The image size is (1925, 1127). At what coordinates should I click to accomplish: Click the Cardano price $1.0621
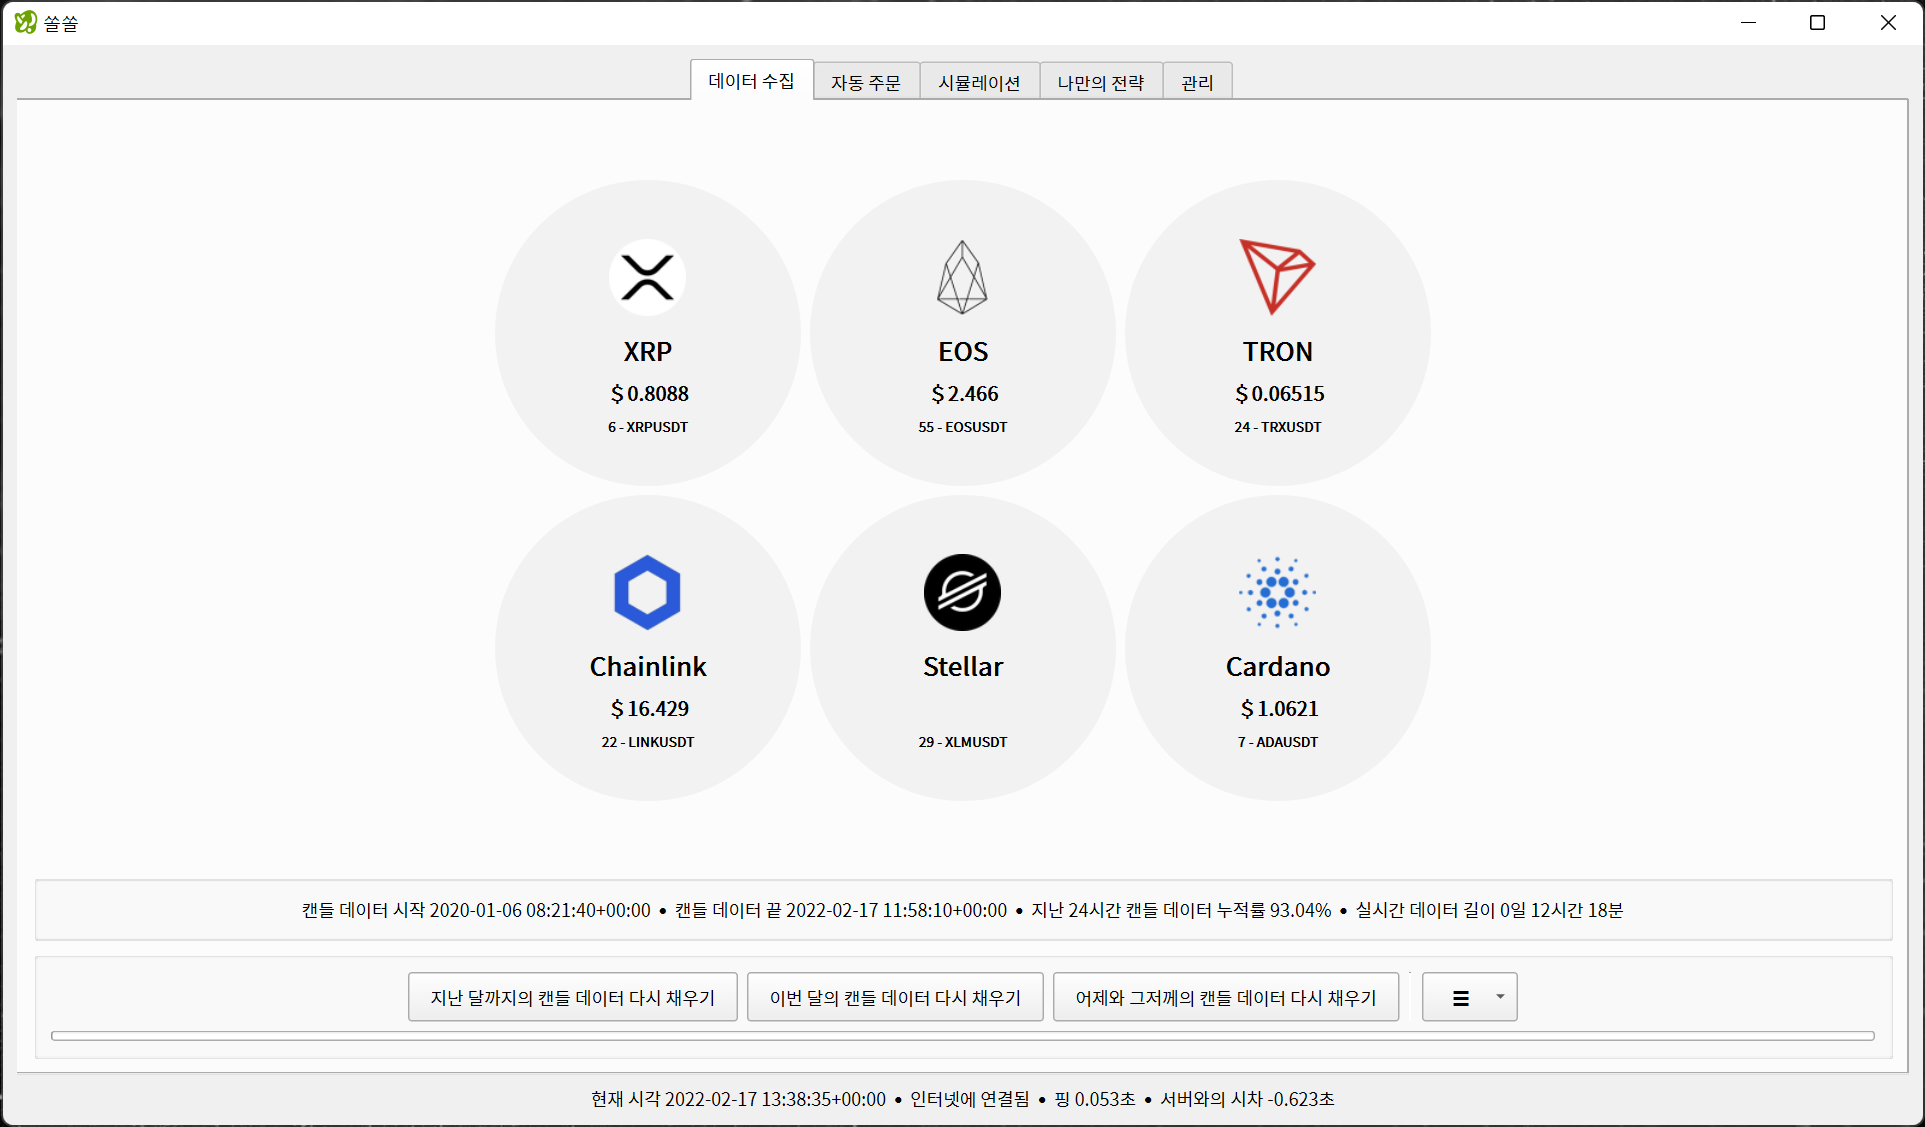pyautogui.click(x=1280, y=709)
